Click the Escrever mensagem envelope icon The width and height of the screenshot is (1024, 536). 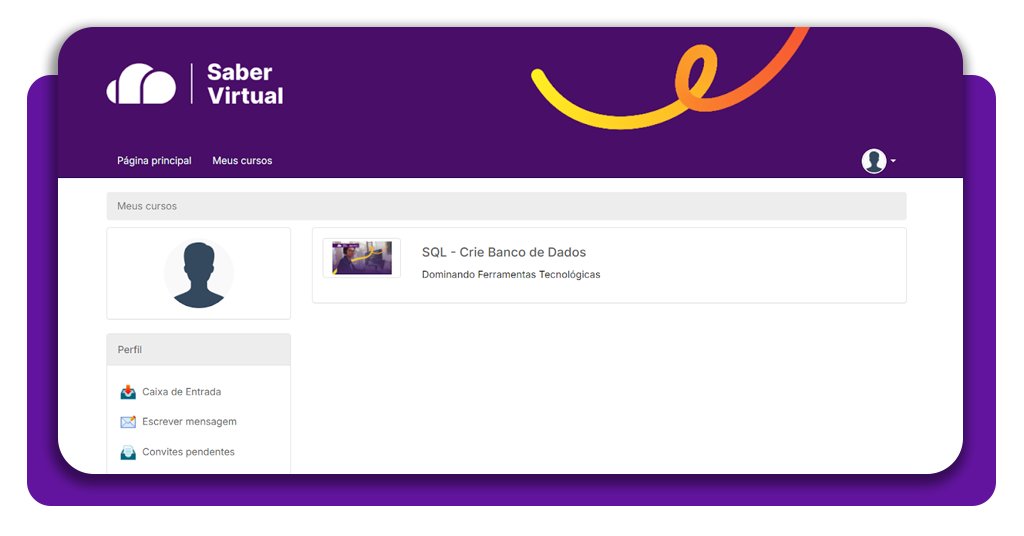(128, 422)
